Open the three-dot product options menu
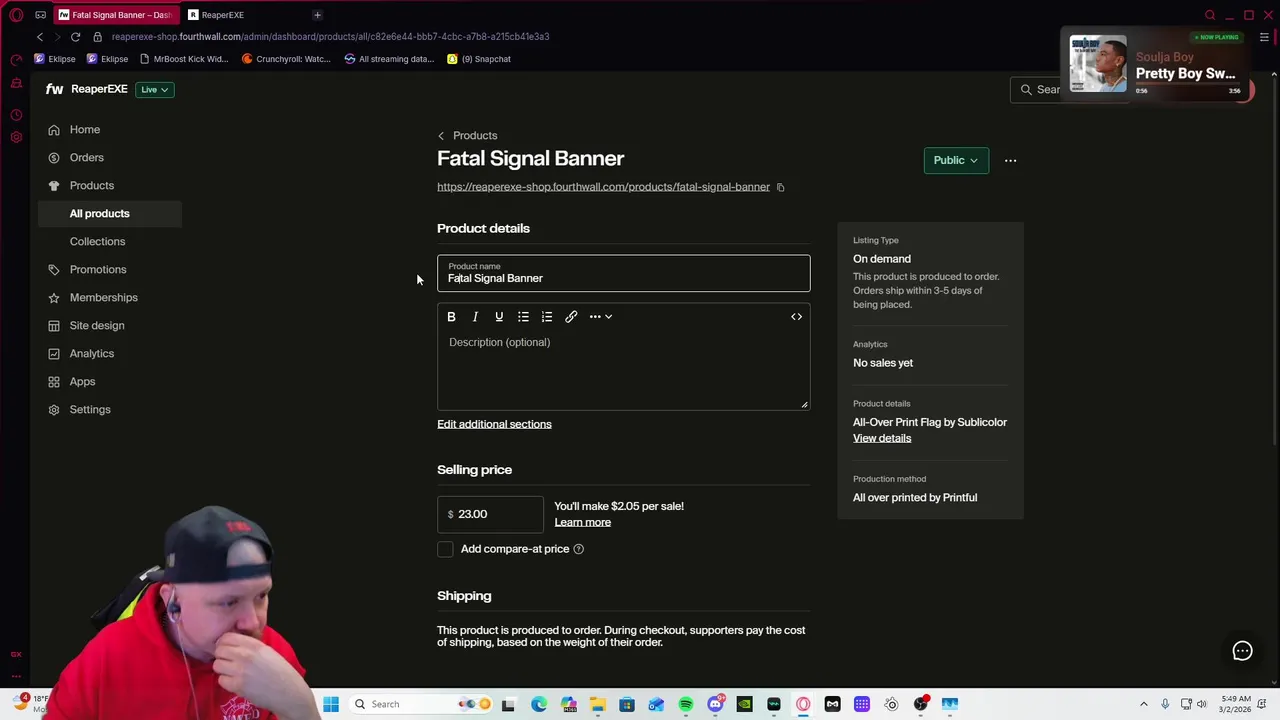 pyautogui.click(x=1010, y=160)
